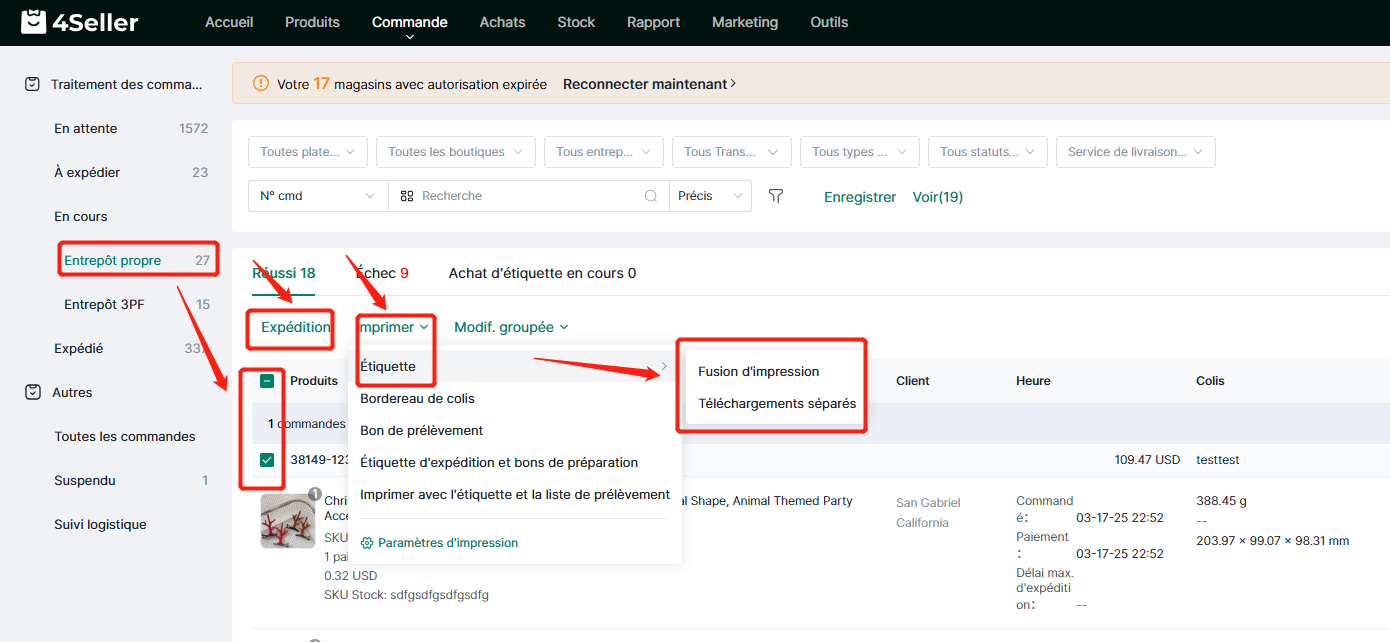Click the 4Seller logo icon

pyautogui.click(x=34, y=21)
